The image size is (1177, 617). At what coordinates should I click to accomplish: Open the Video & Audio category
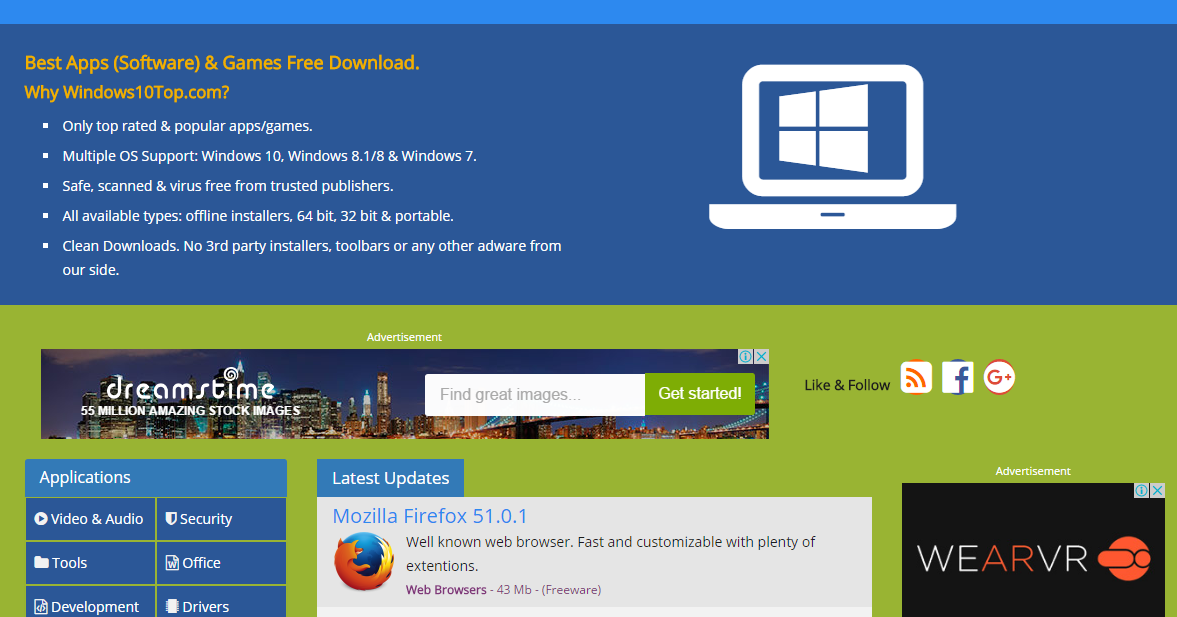point(90,519)
